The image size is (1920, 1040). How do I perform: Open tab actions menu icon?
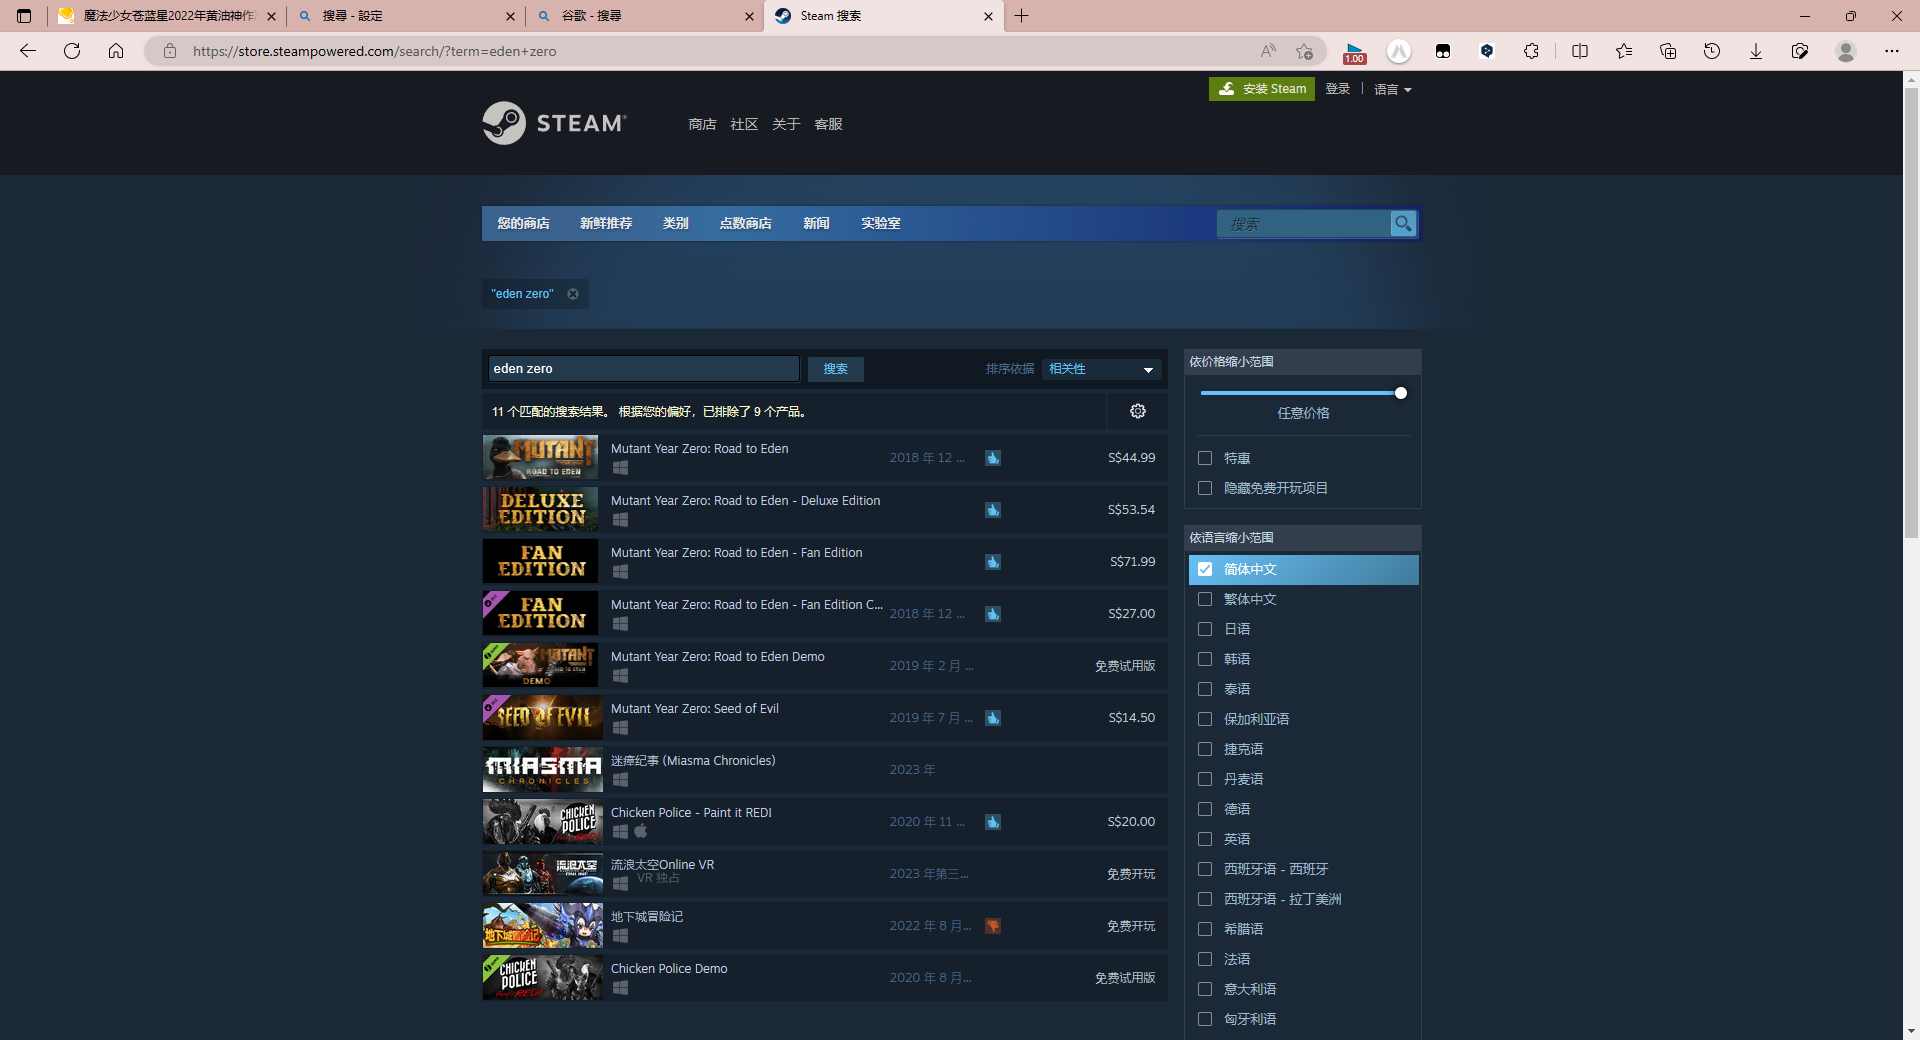pos(24,16)
